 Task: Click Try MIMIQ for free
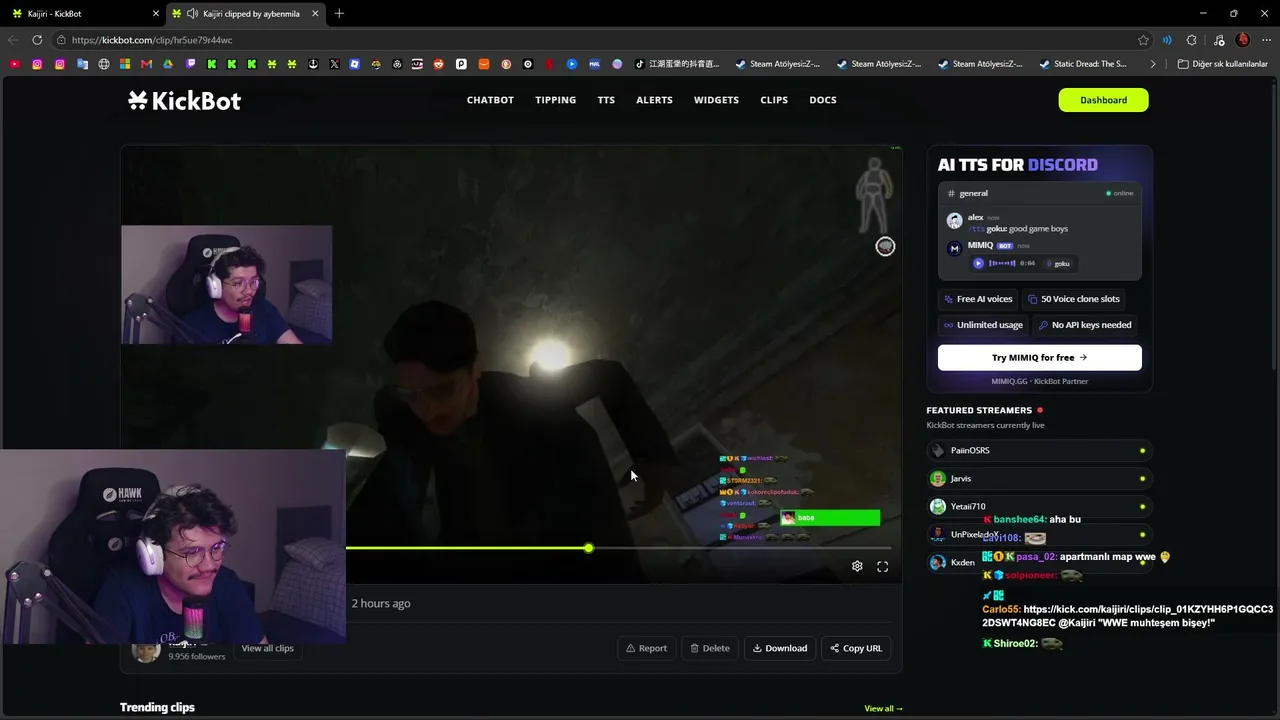pyautogui.click(x=1039, y=357)
